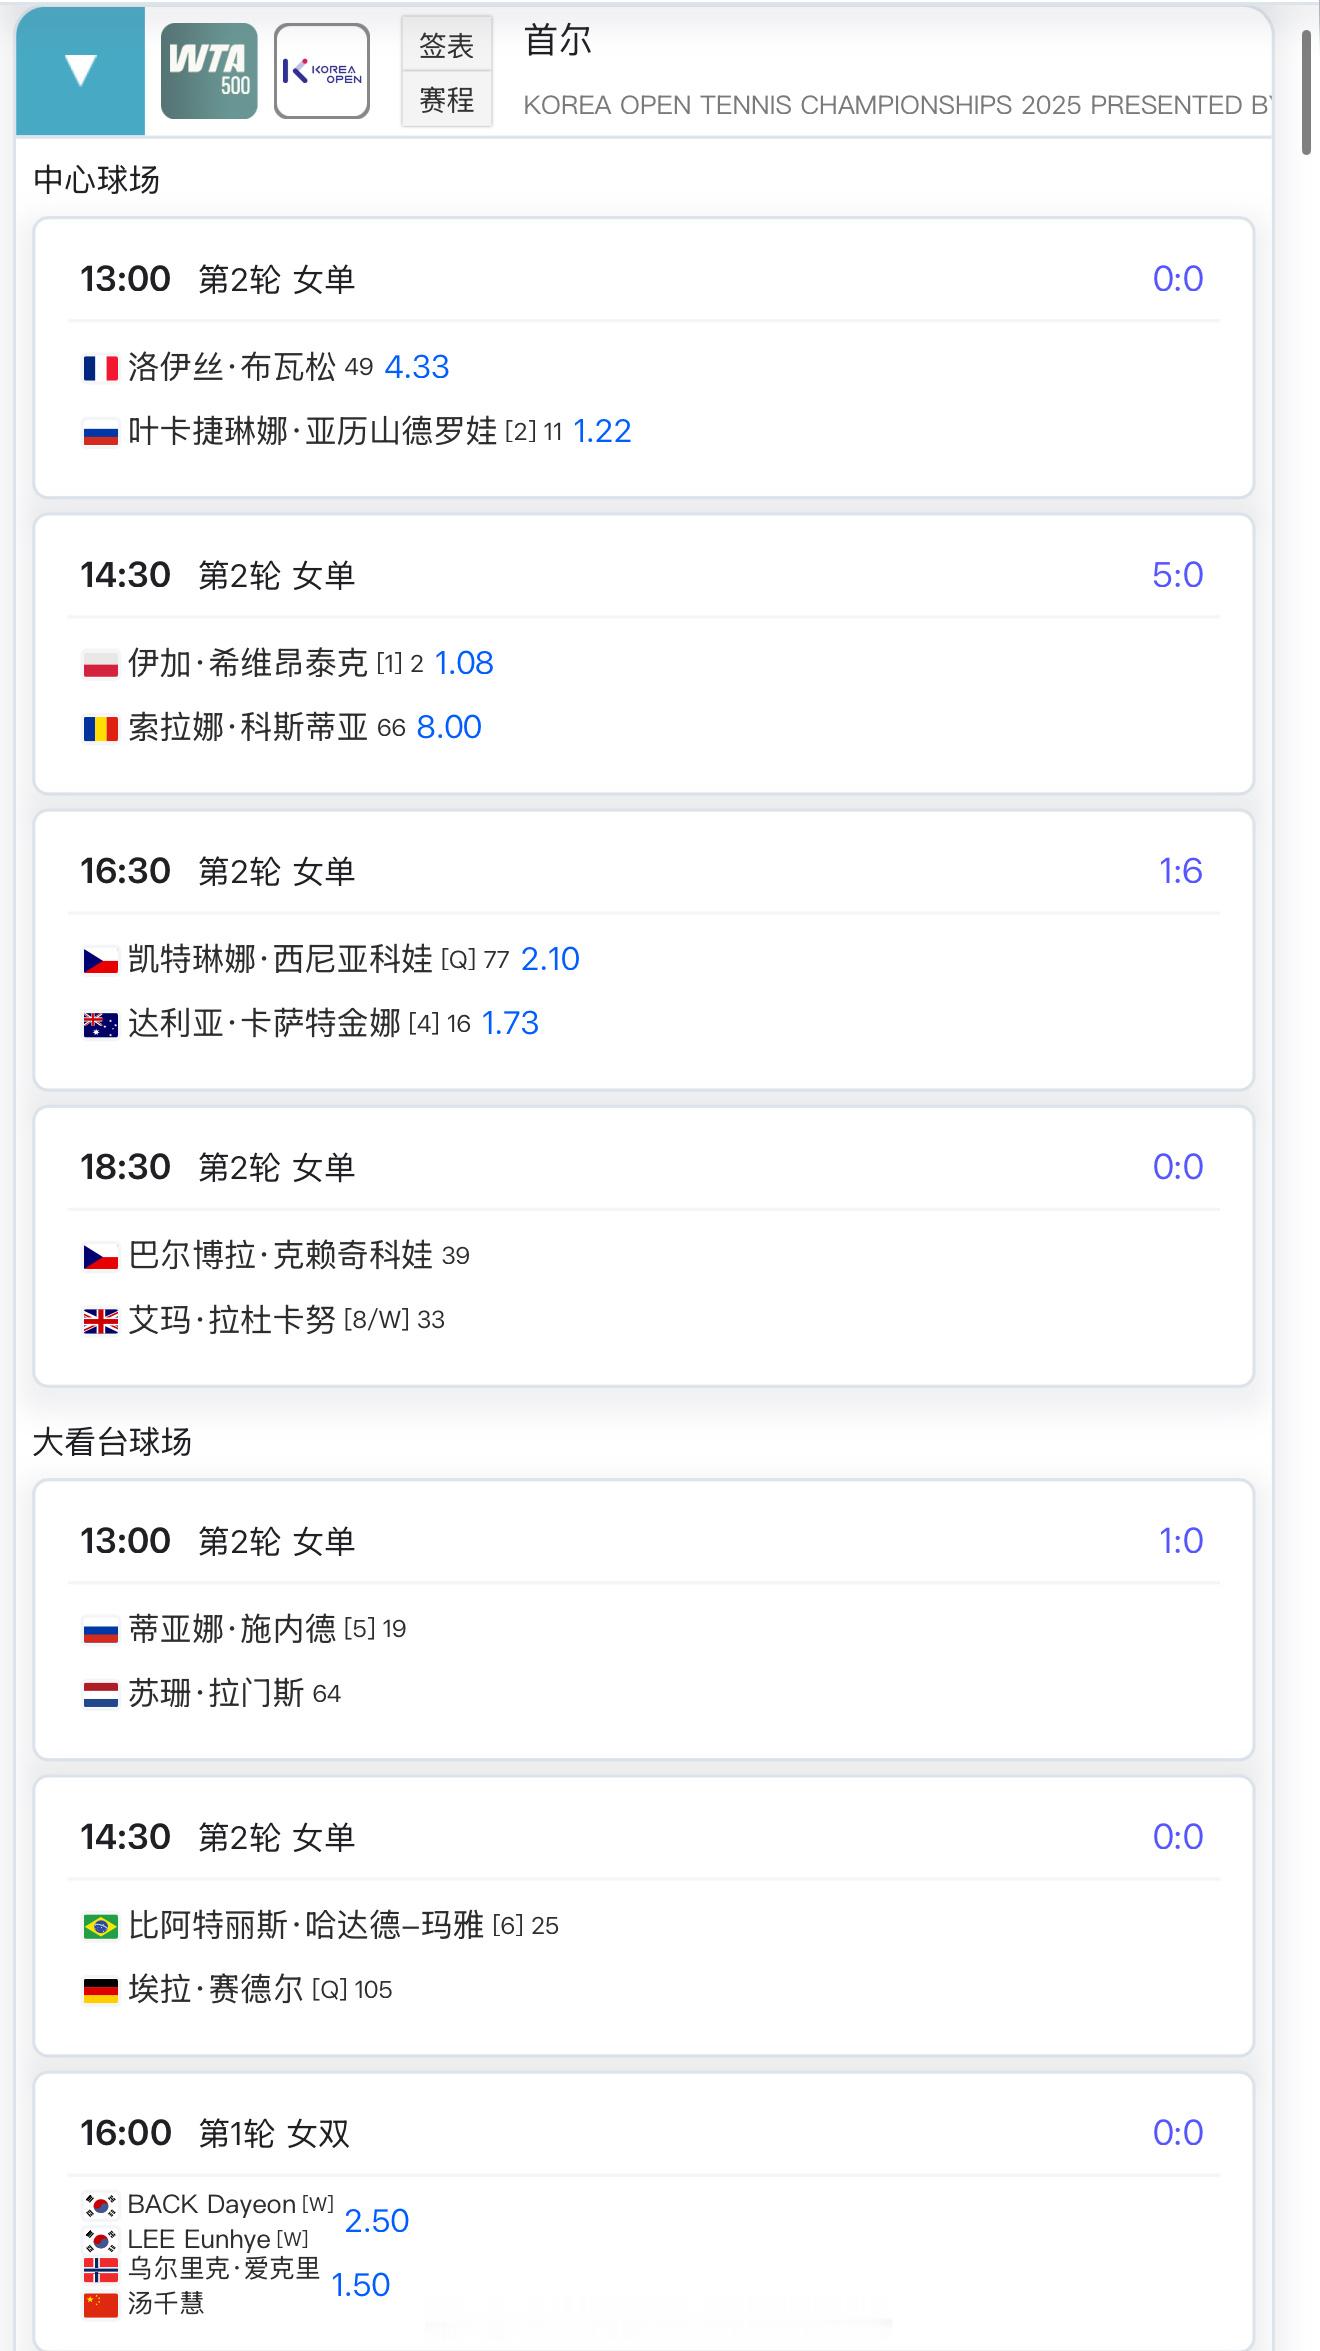
Task: Click the vertical scrollbar on the right edge
Action: [x=1306, y=92]
